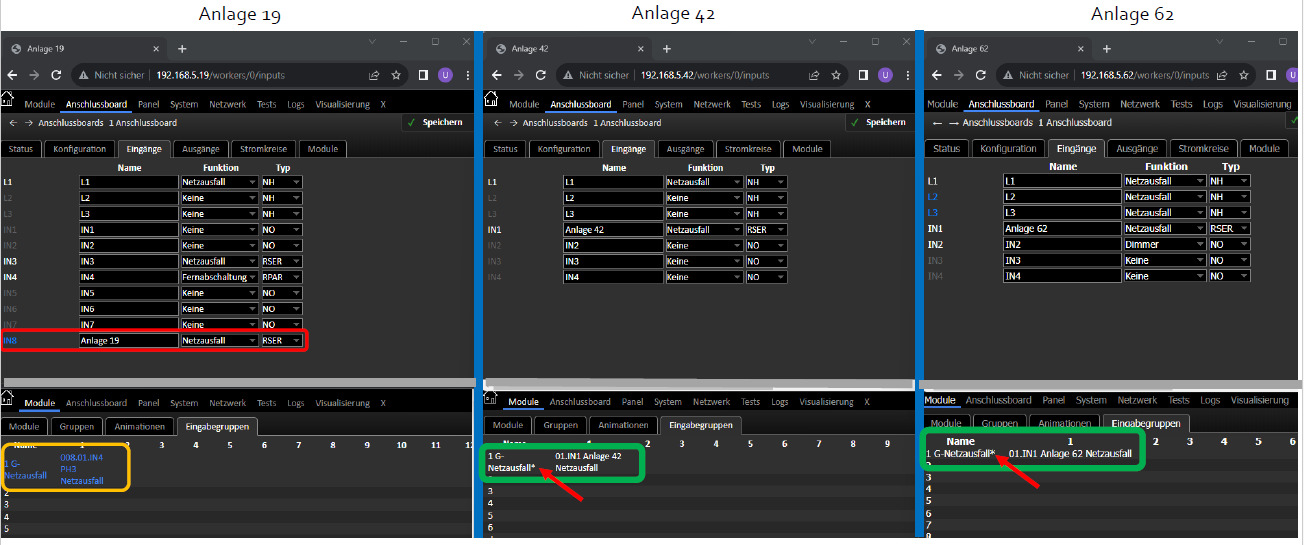Click the user profile avatar in Anlage 19

(446, 75)
